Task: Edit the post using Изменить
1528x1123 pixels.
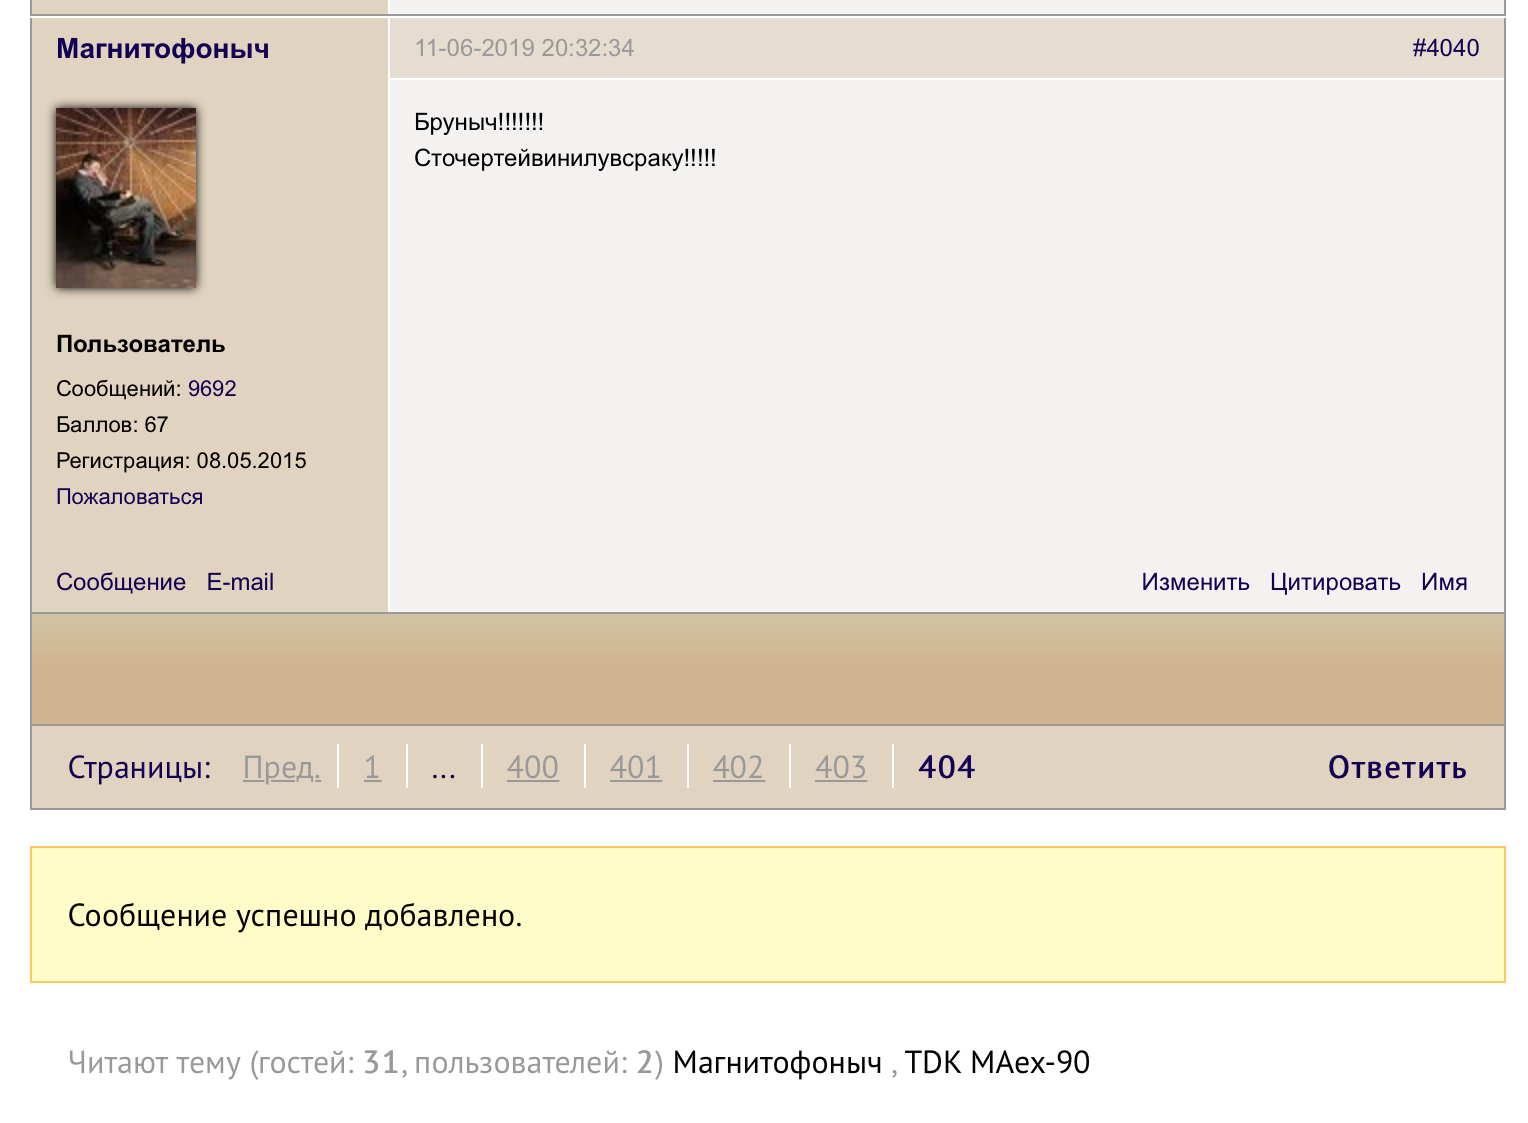Action: click(1195, 582)
